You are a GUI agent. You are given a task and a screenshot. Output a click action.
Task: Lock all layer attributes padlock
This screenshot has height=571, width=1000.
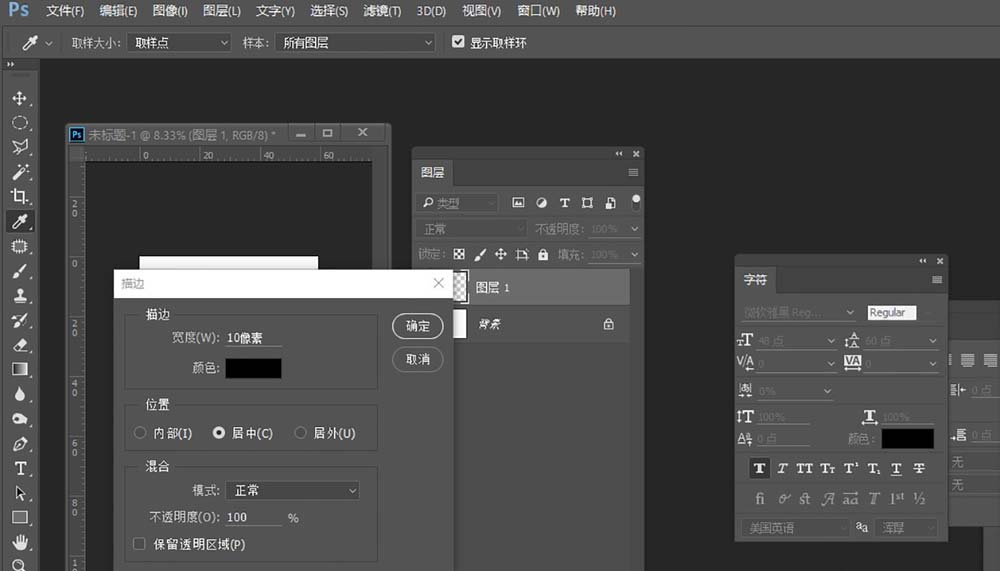(543, 255)
